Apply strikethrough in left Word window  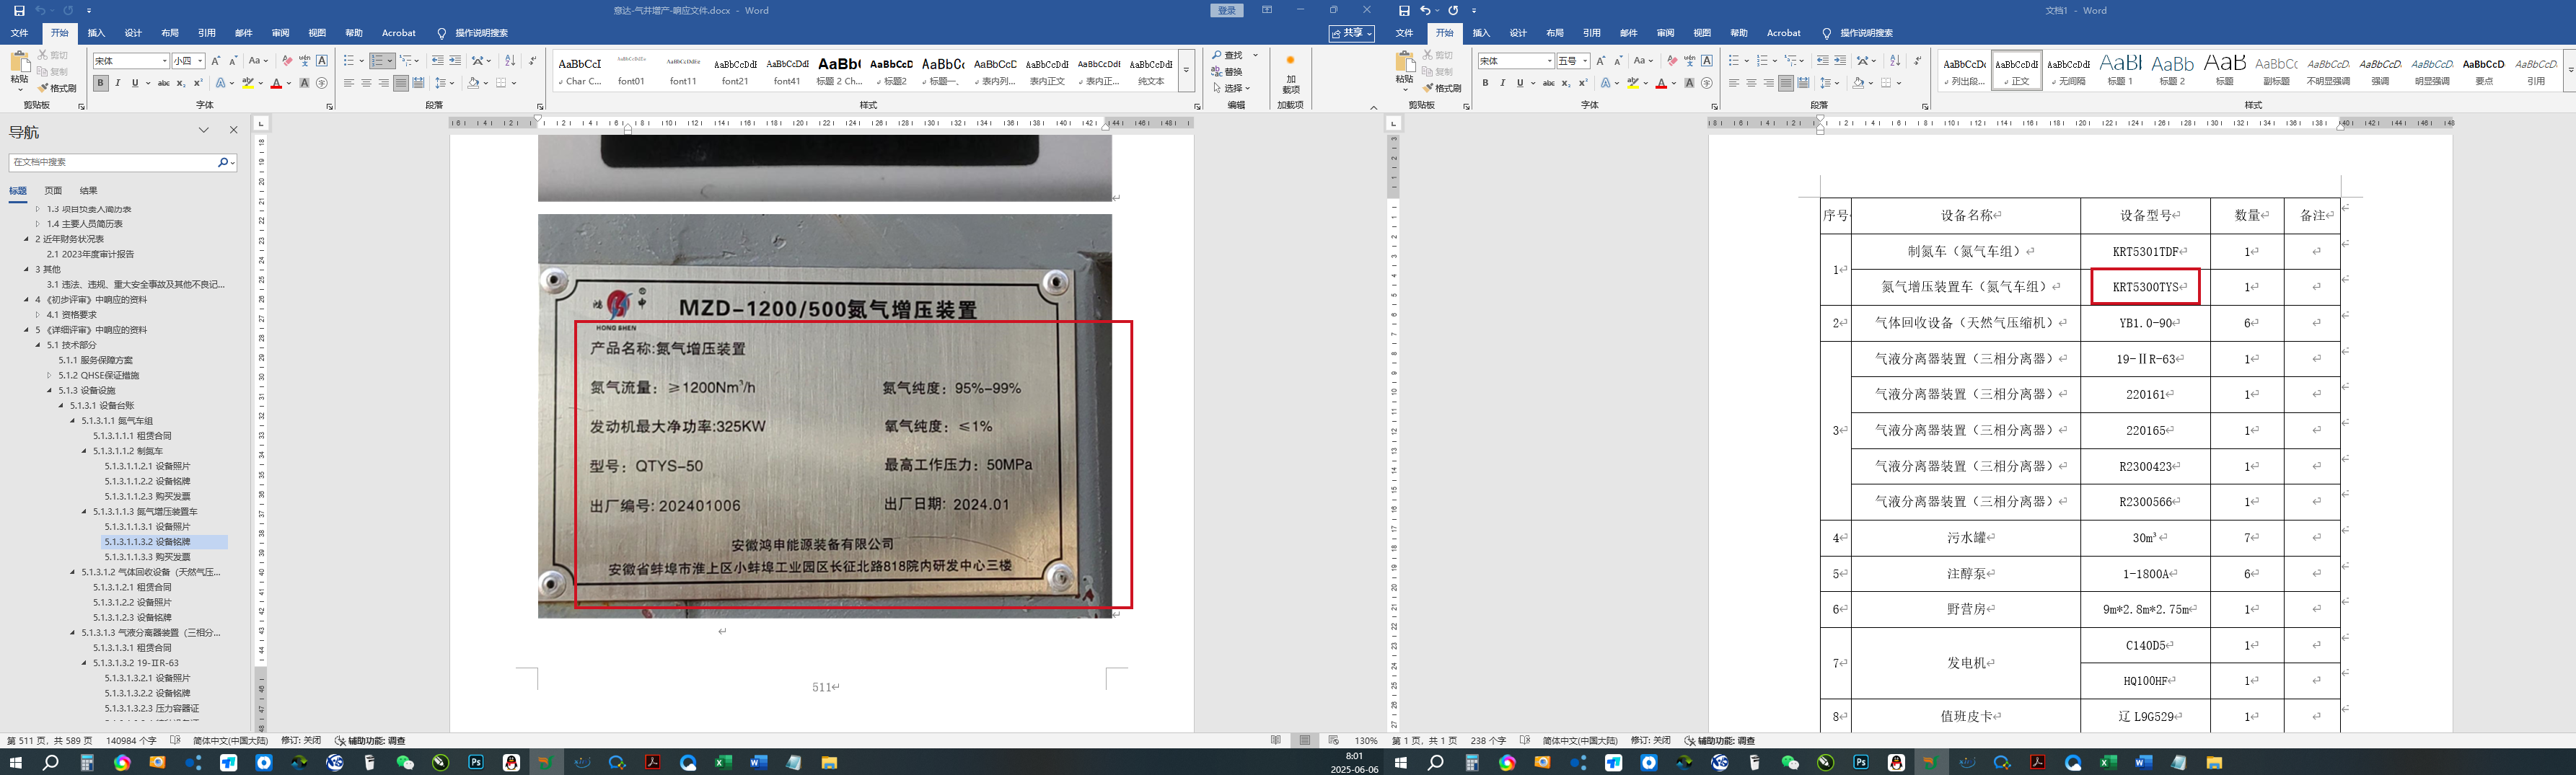(164, 83)
